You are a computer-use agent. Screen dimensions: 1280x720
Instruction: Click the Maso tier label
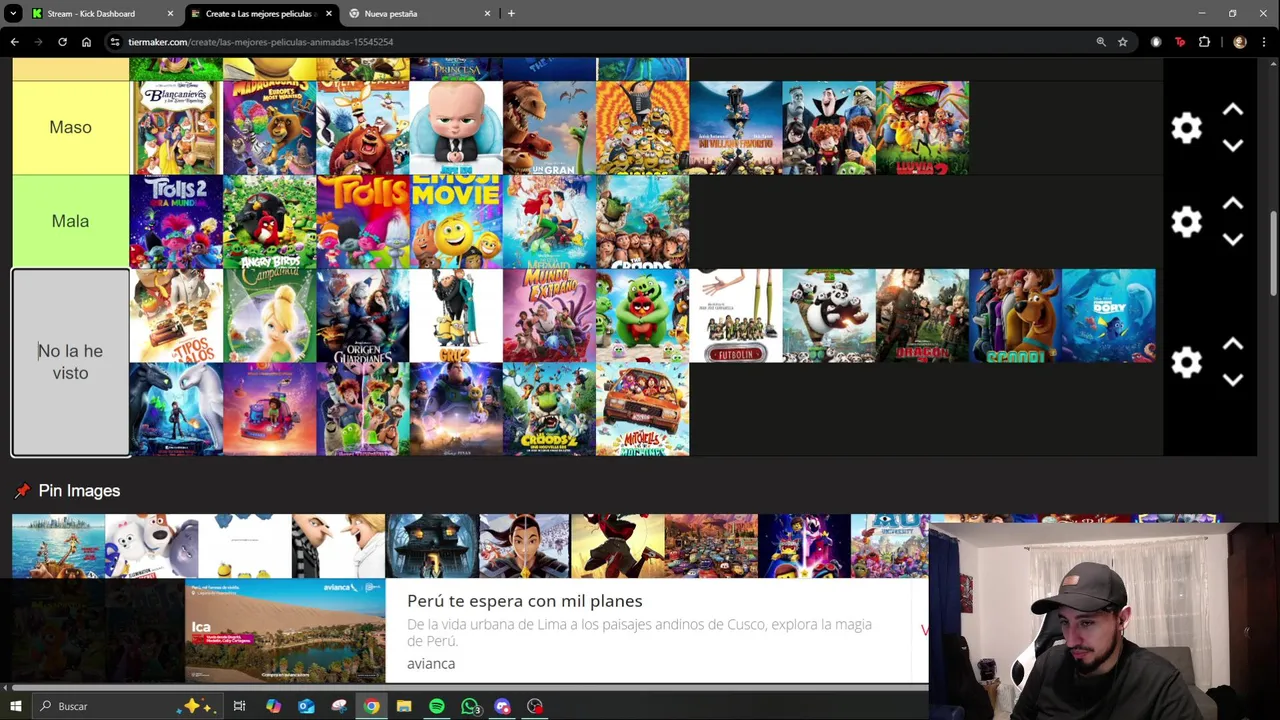coord(70,128)
